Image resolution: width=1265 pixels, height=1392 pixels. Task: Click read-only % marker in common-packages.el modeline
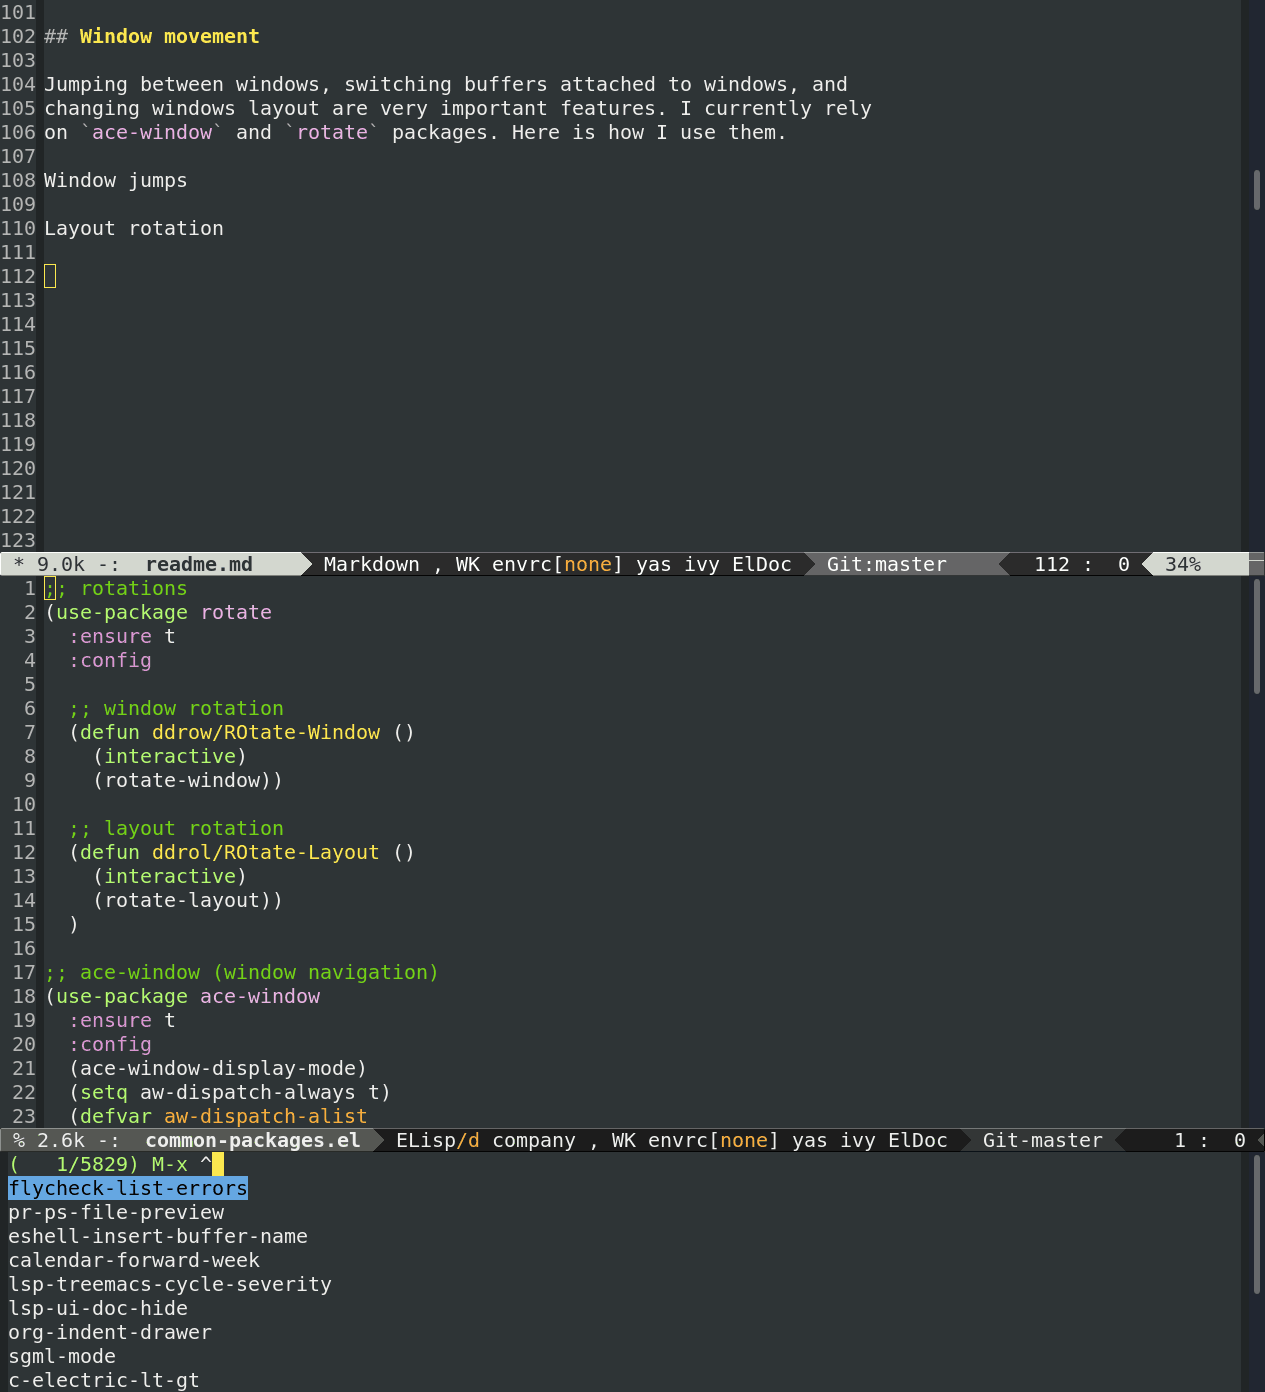(x=19, y=1140)
